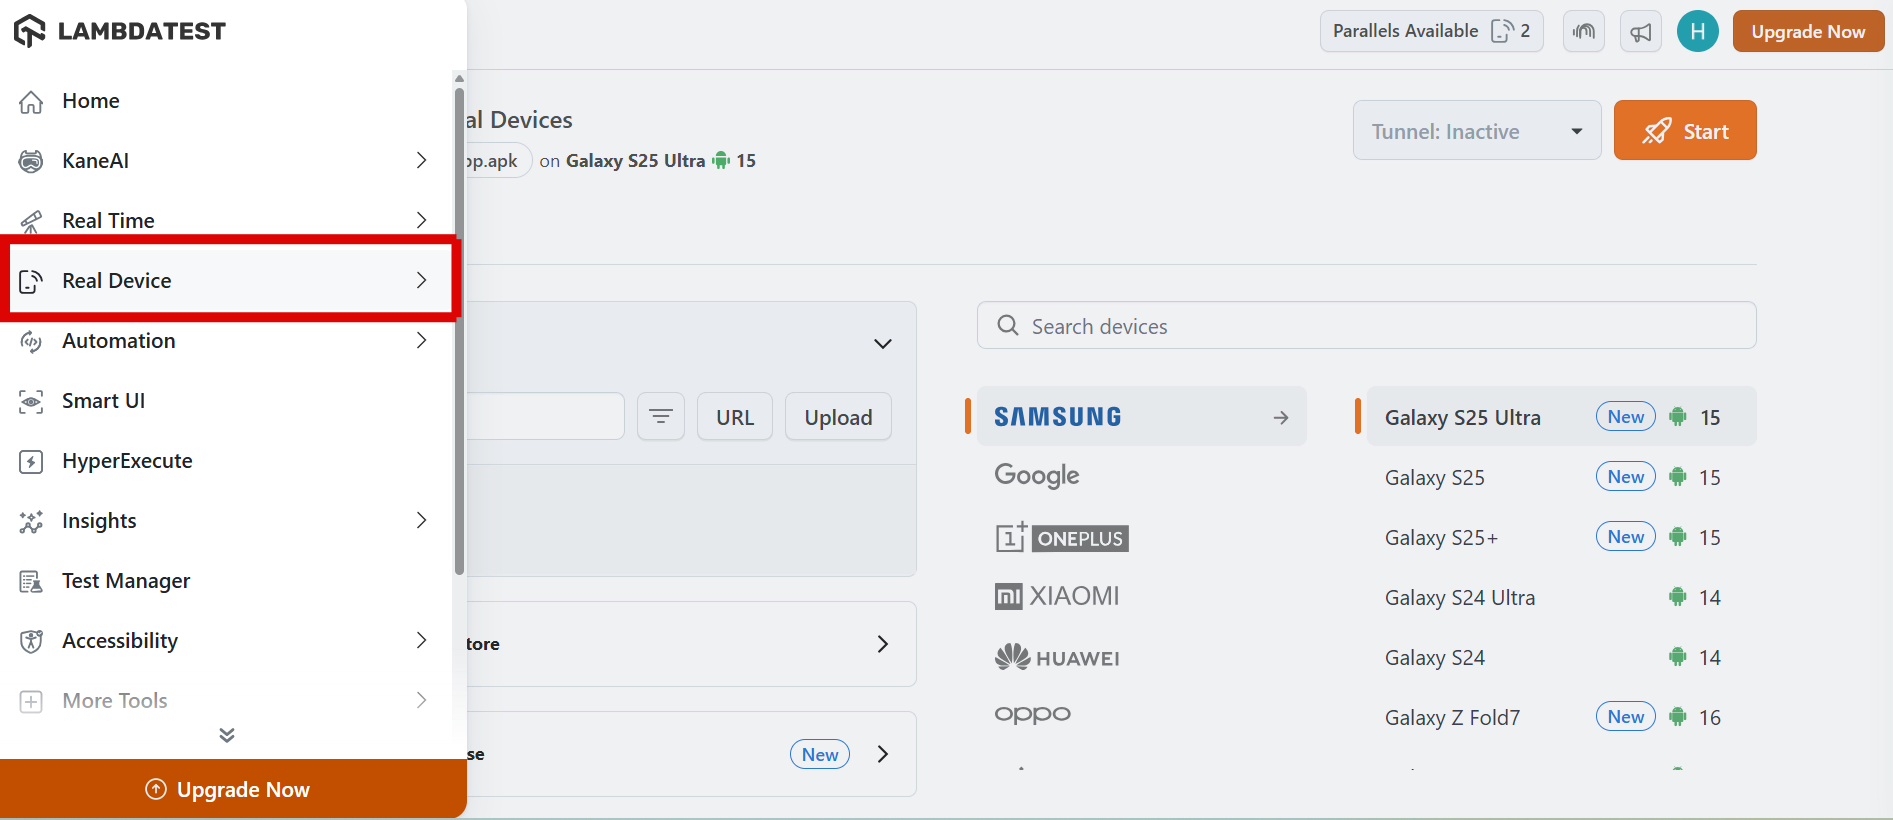Open the accessibility icon in top bar

[x=1584, y=32]
